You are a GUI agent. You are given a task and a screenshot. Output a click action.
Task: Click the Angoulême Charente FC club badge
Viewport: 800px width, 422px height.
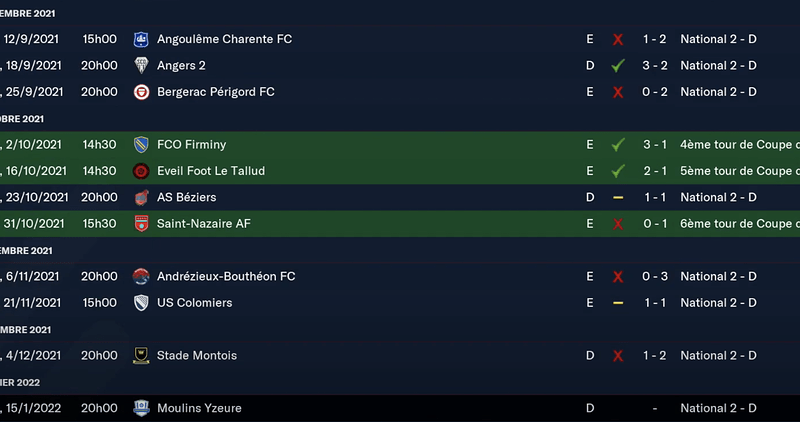[141, 39]
